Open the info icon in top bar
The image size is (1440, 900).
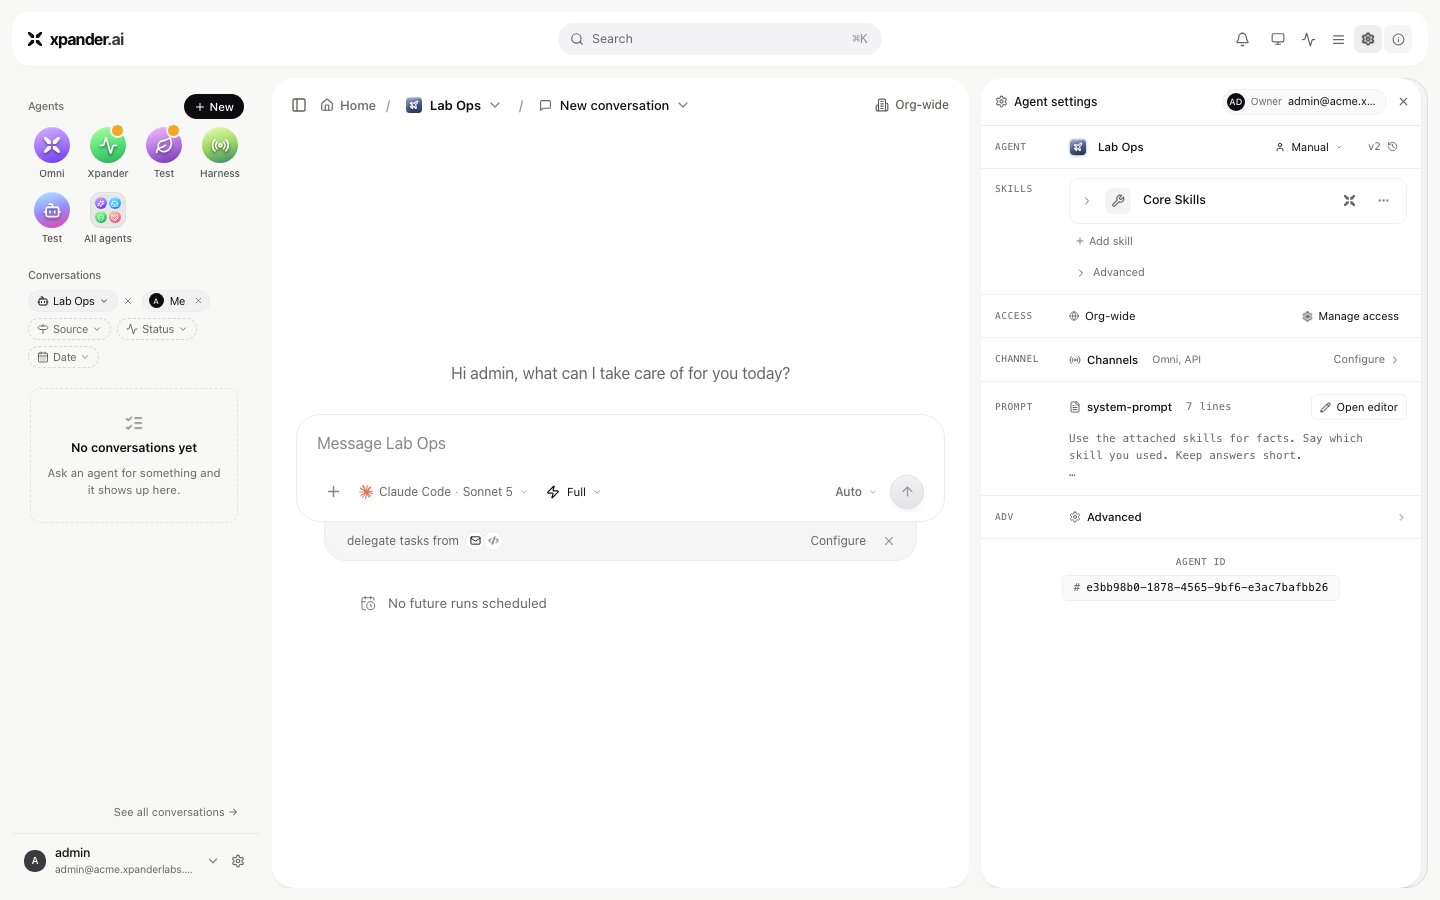click(1398, 39)
